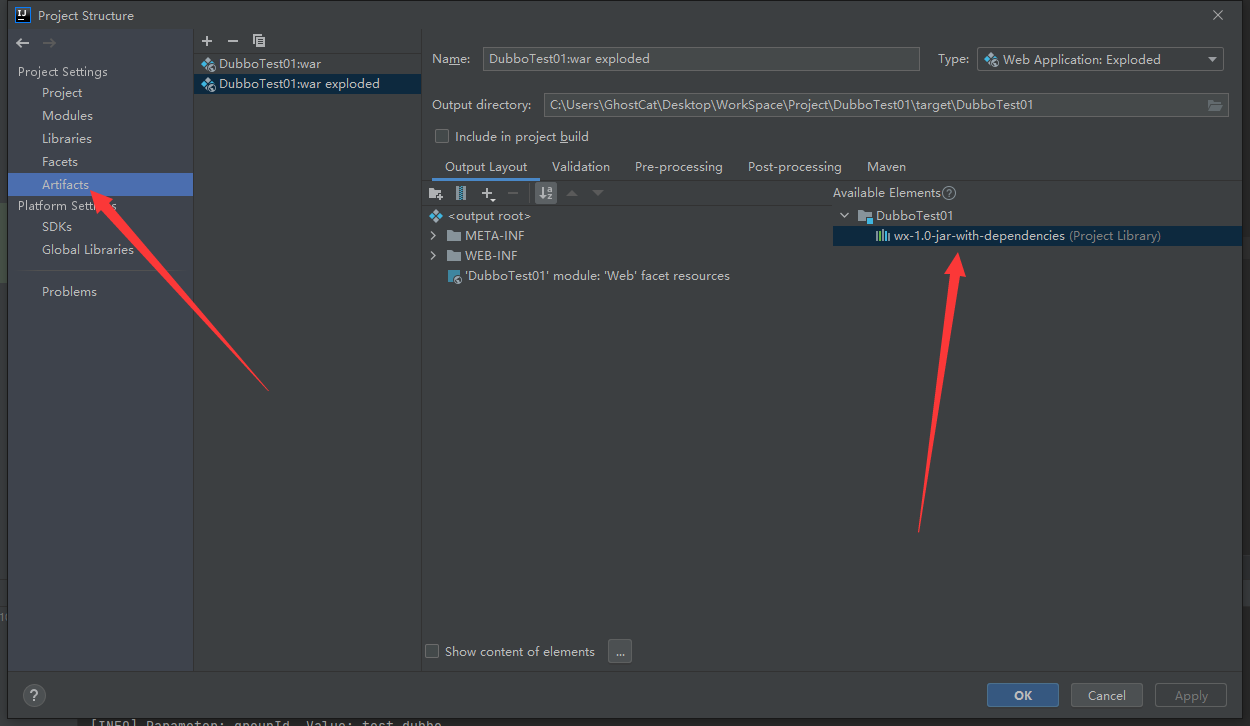Switch to the Output Layout tab
The height and width of the screenshot is (726, 1250).
(x=486, y=167)
